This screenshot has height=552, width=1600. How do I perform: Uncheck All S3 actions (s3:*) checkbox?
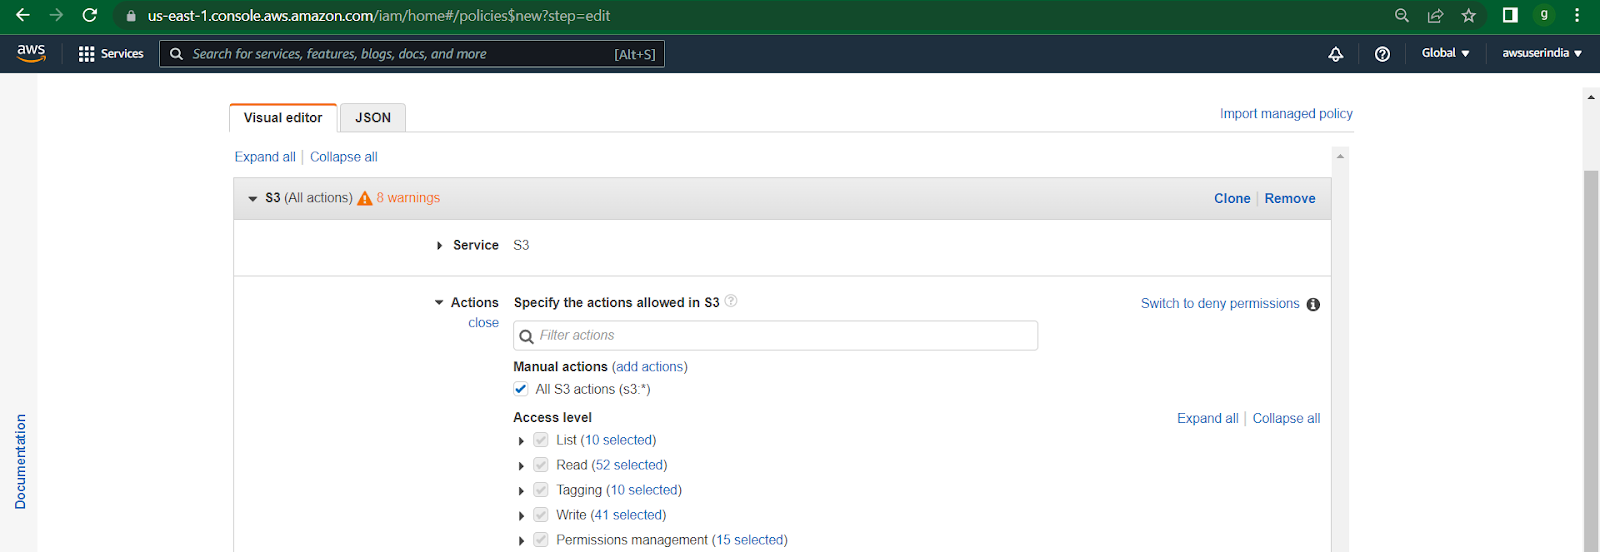pos(521,389)
